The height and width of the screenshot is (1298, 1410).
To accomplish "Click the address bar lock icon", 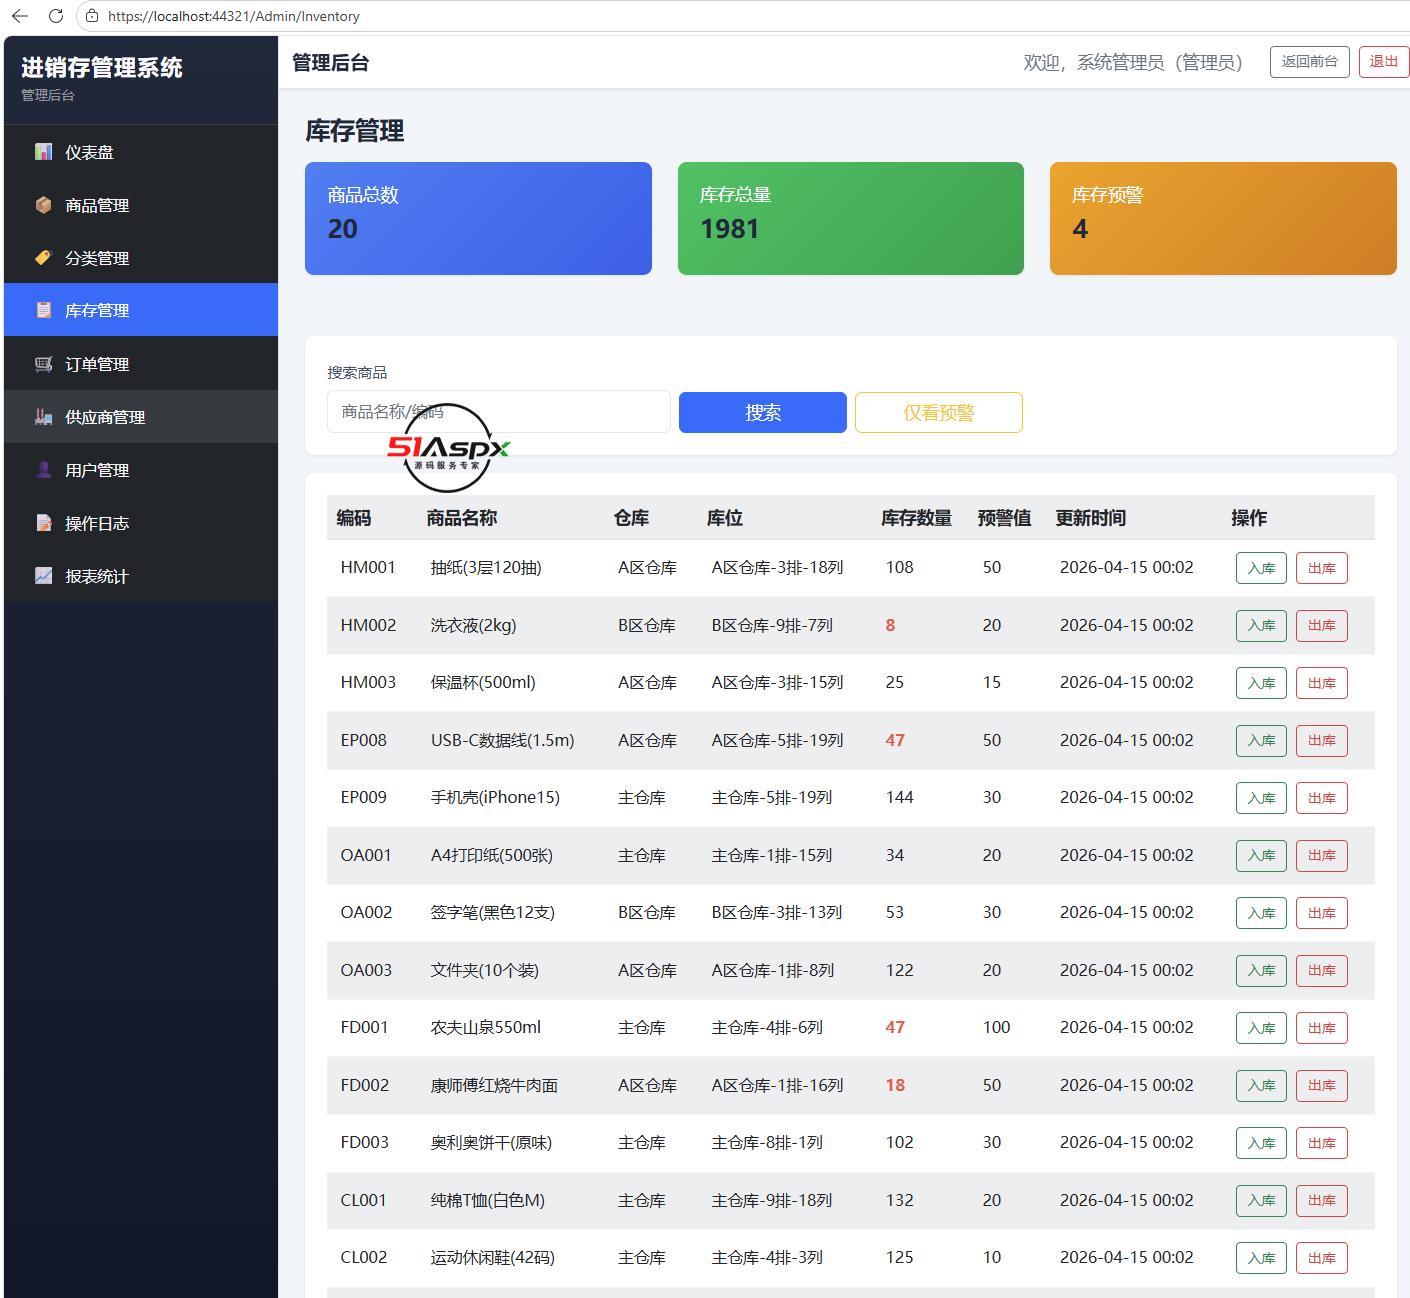I will coord(92,16).
